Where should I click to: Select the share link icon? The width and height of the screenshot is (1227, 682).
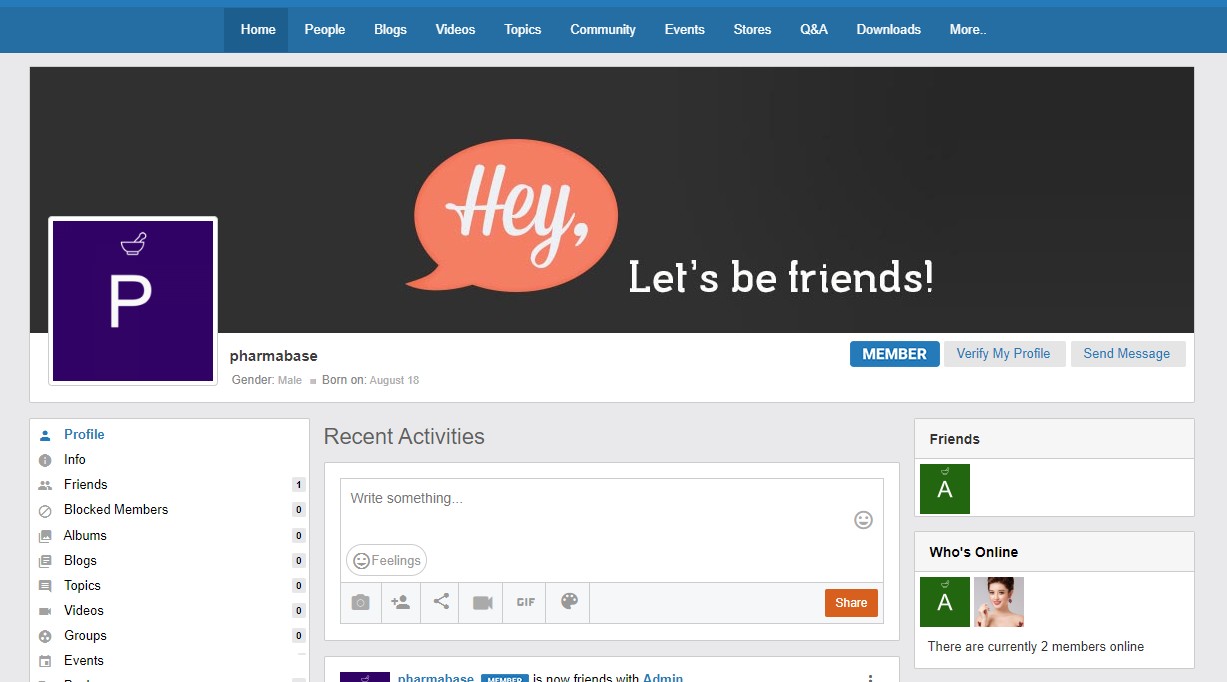coord(440,602)
